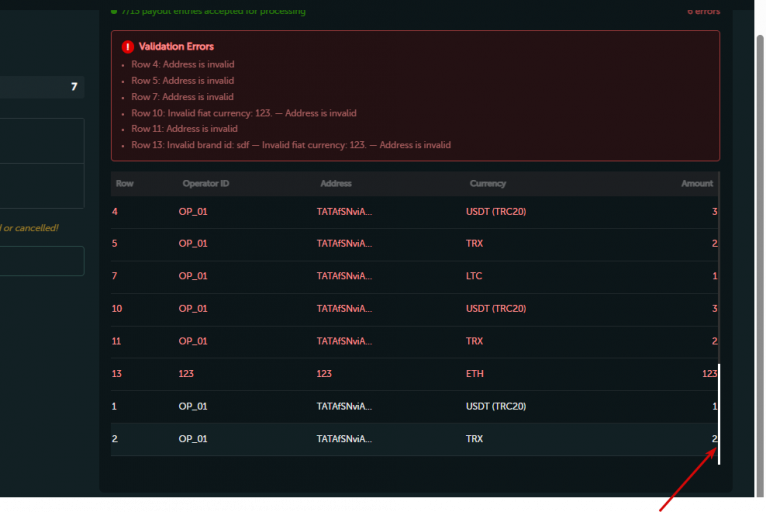Select row number 13 in the table
This screenshot has height=512, width=766.
[117, 374]
